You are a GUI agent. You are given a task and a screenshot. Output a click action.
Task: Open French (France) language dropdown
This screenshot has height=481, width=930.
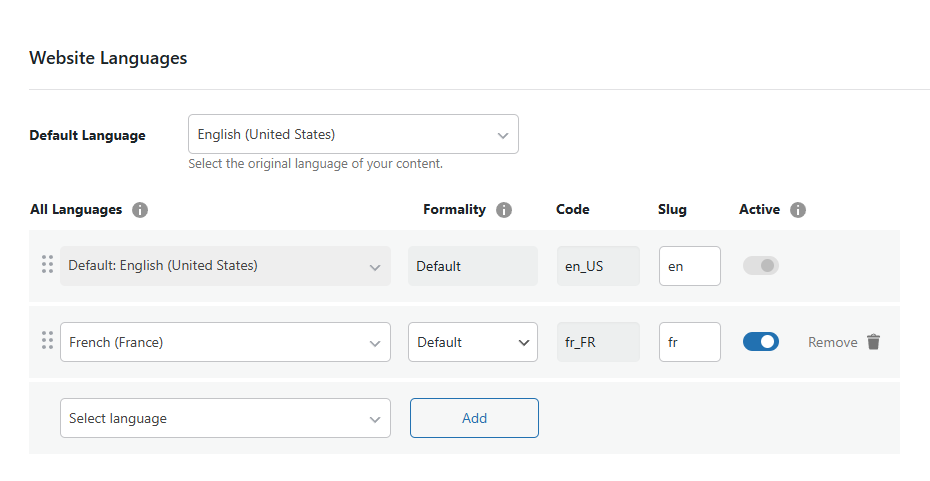click(225, 342)
